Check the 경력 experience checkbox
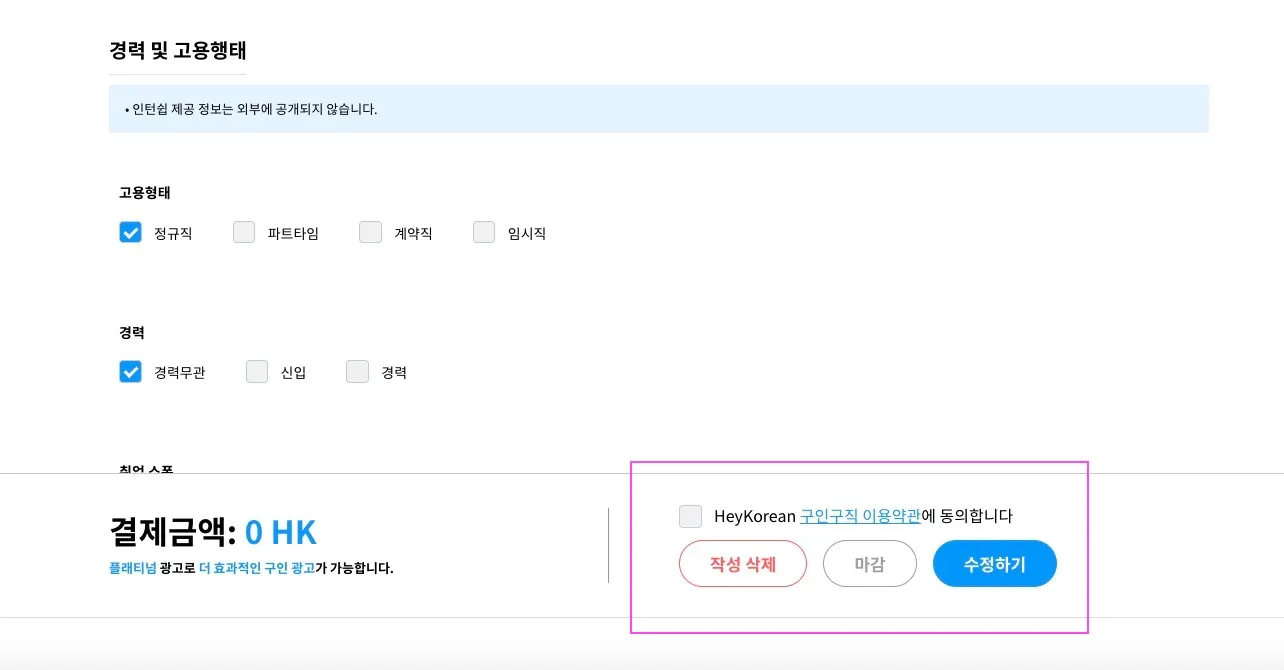 pyautogui.click(x=357, y=372)
